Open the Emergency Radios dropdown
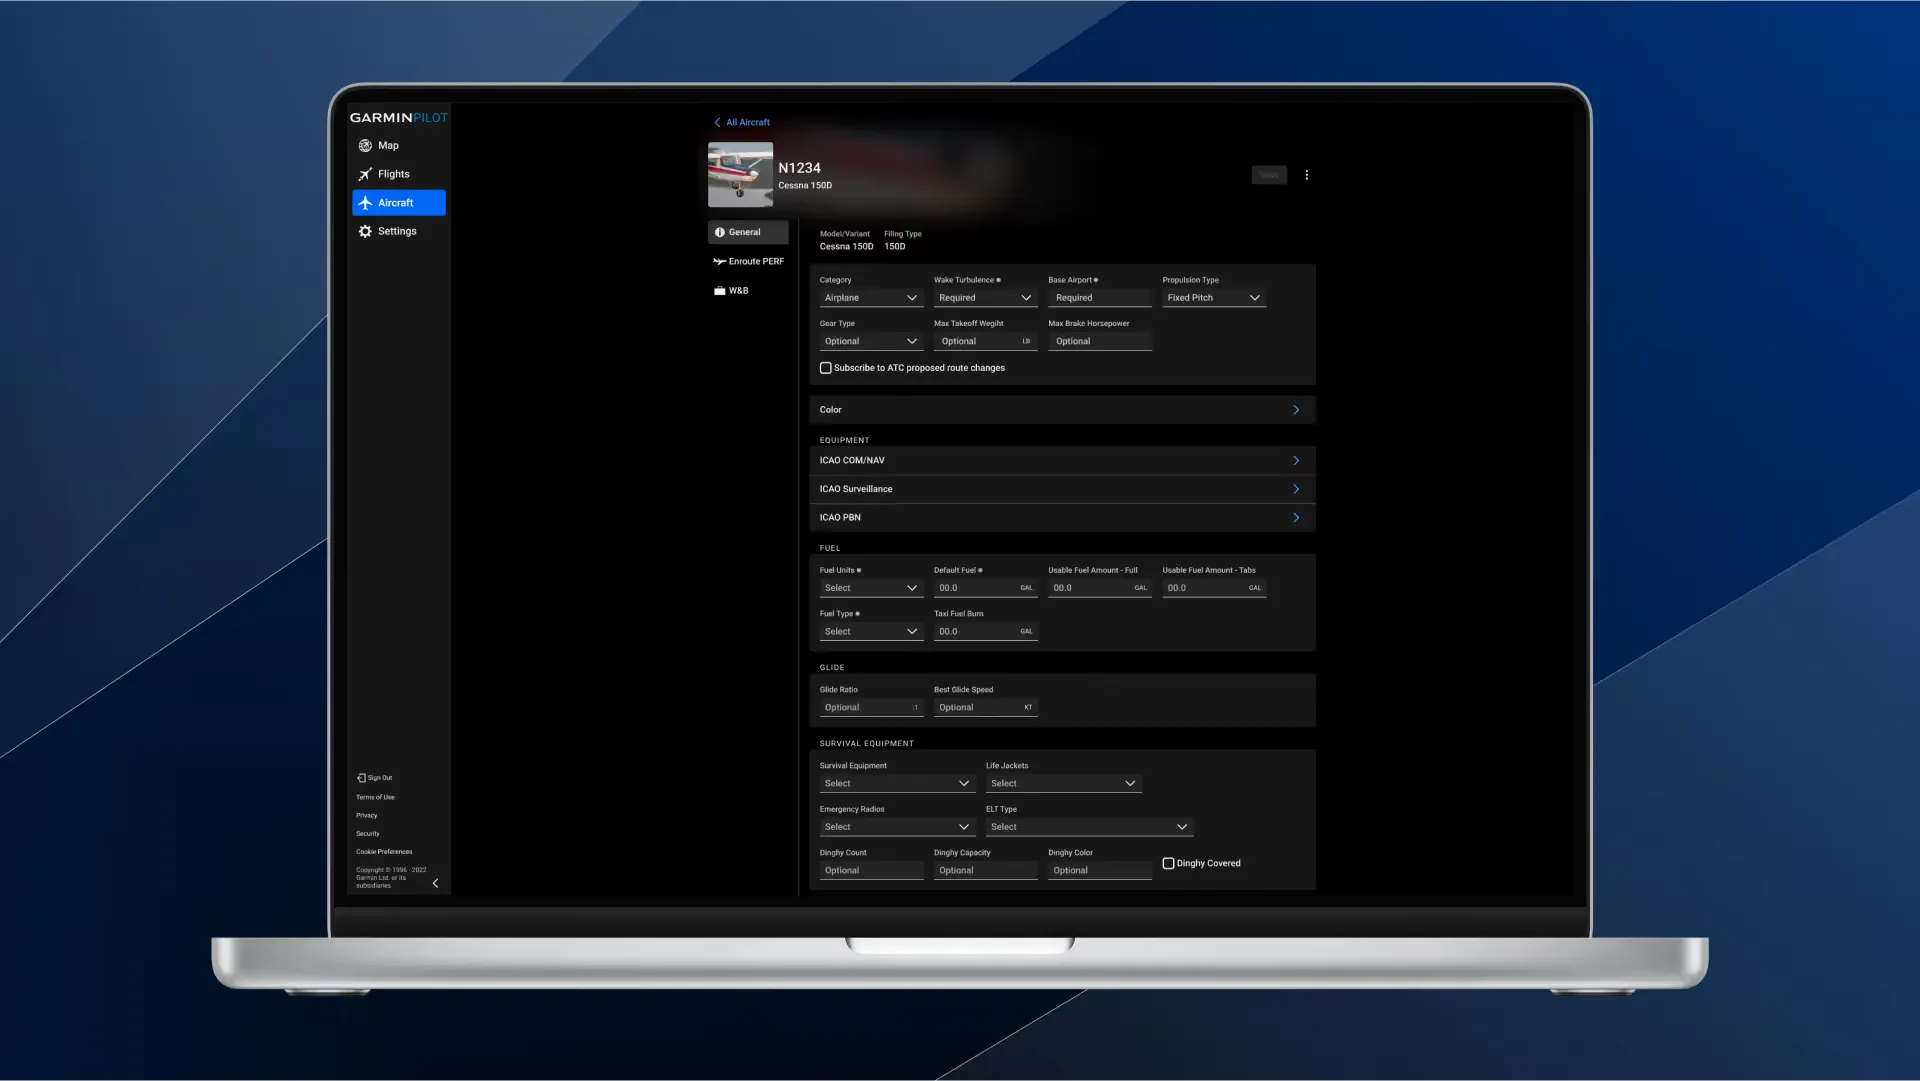1920x1081 pixels. click(897, 827)
